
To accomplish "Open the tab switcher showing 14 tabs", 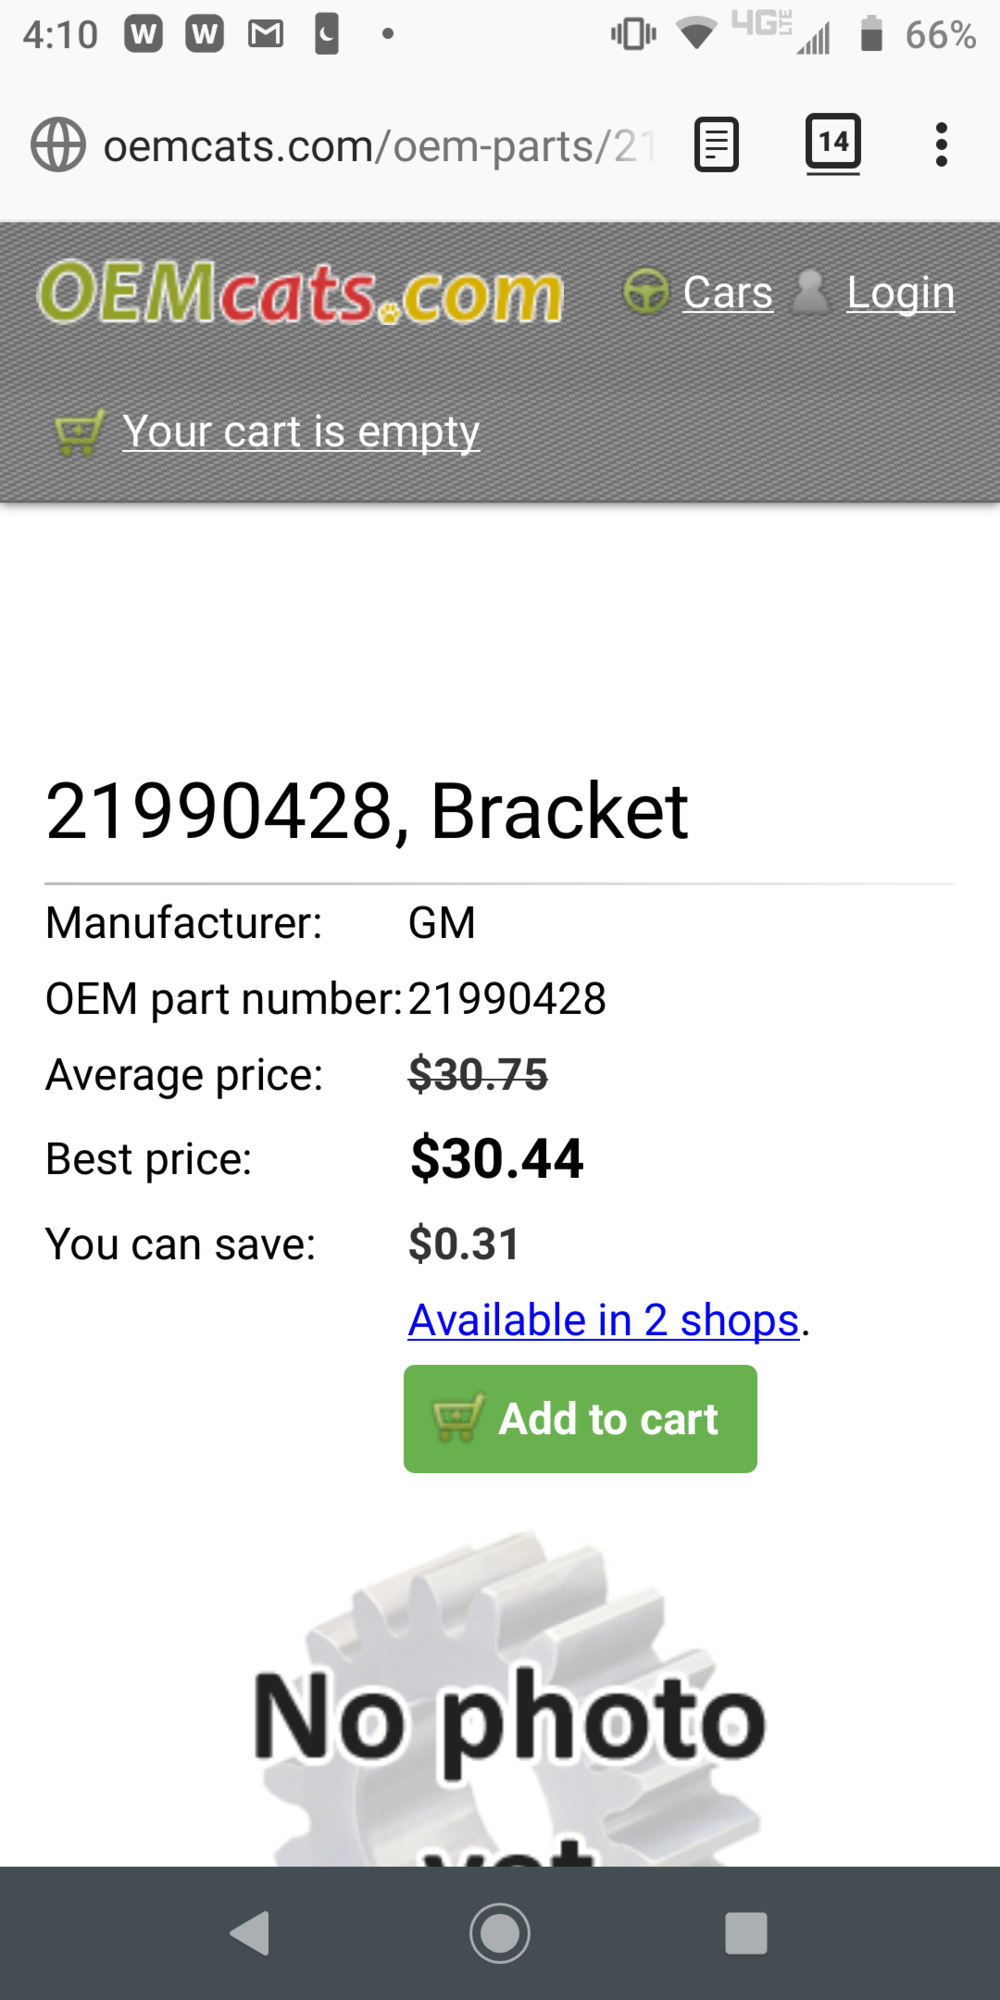I will [x=833, y=143].
